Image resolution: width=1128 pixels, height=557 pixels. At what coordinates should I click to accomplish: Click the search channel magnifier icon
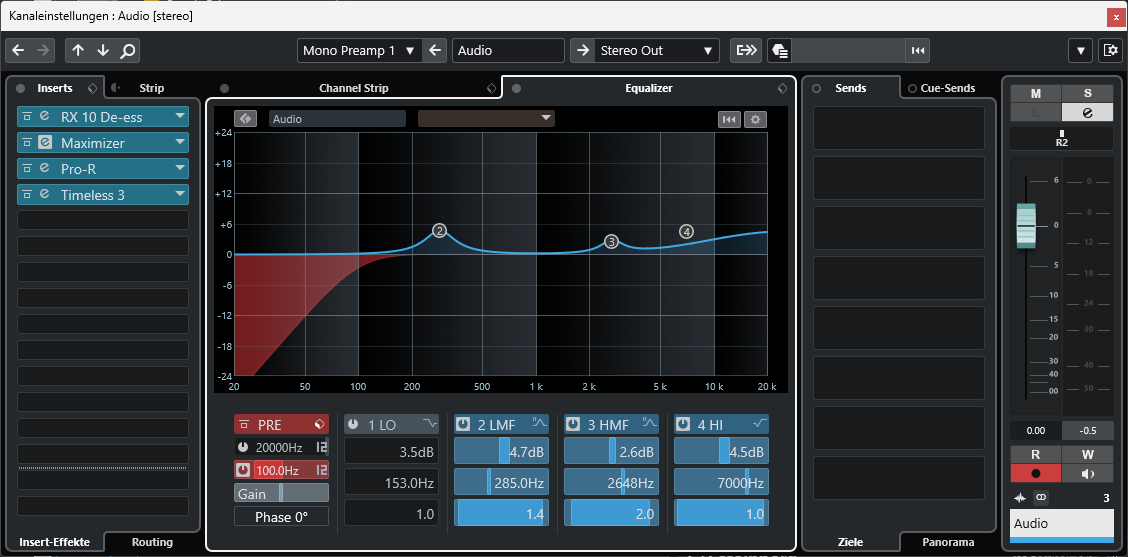click(128, 51)
